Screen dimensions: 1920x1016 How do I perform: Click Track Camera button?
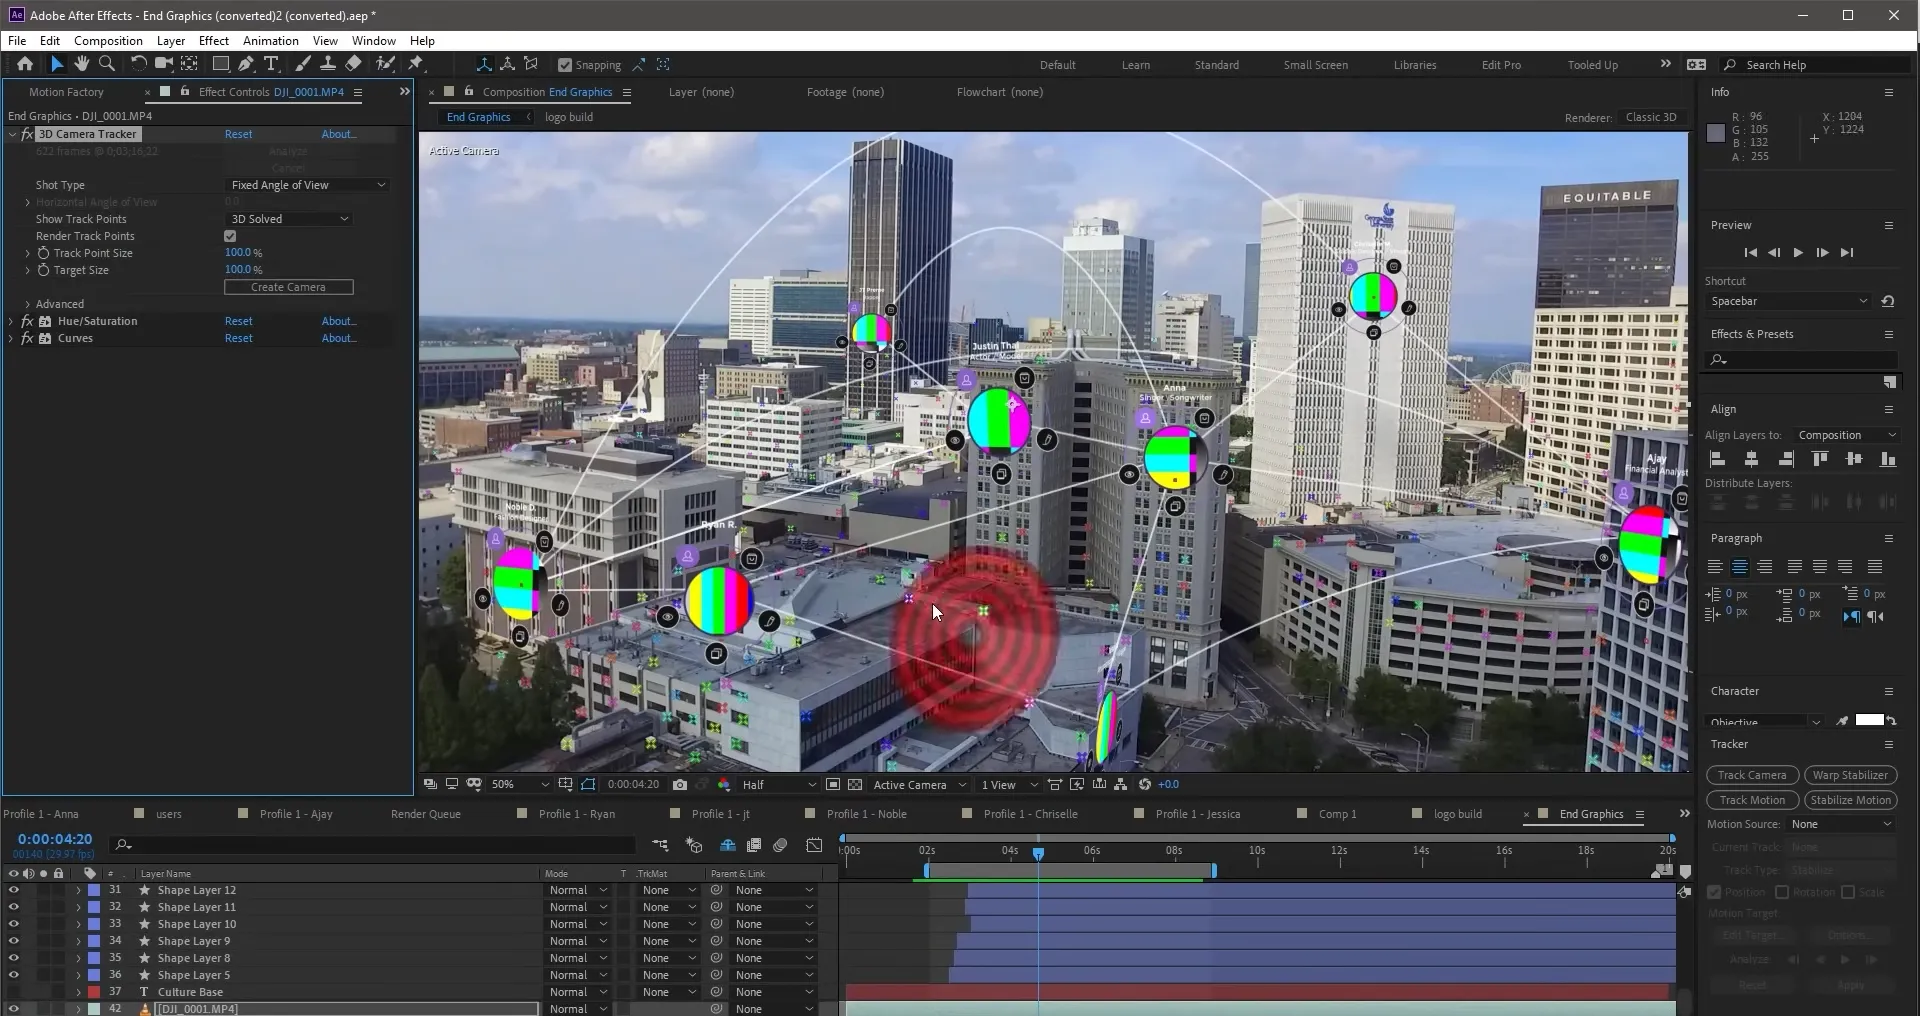tap(1751, 775)
